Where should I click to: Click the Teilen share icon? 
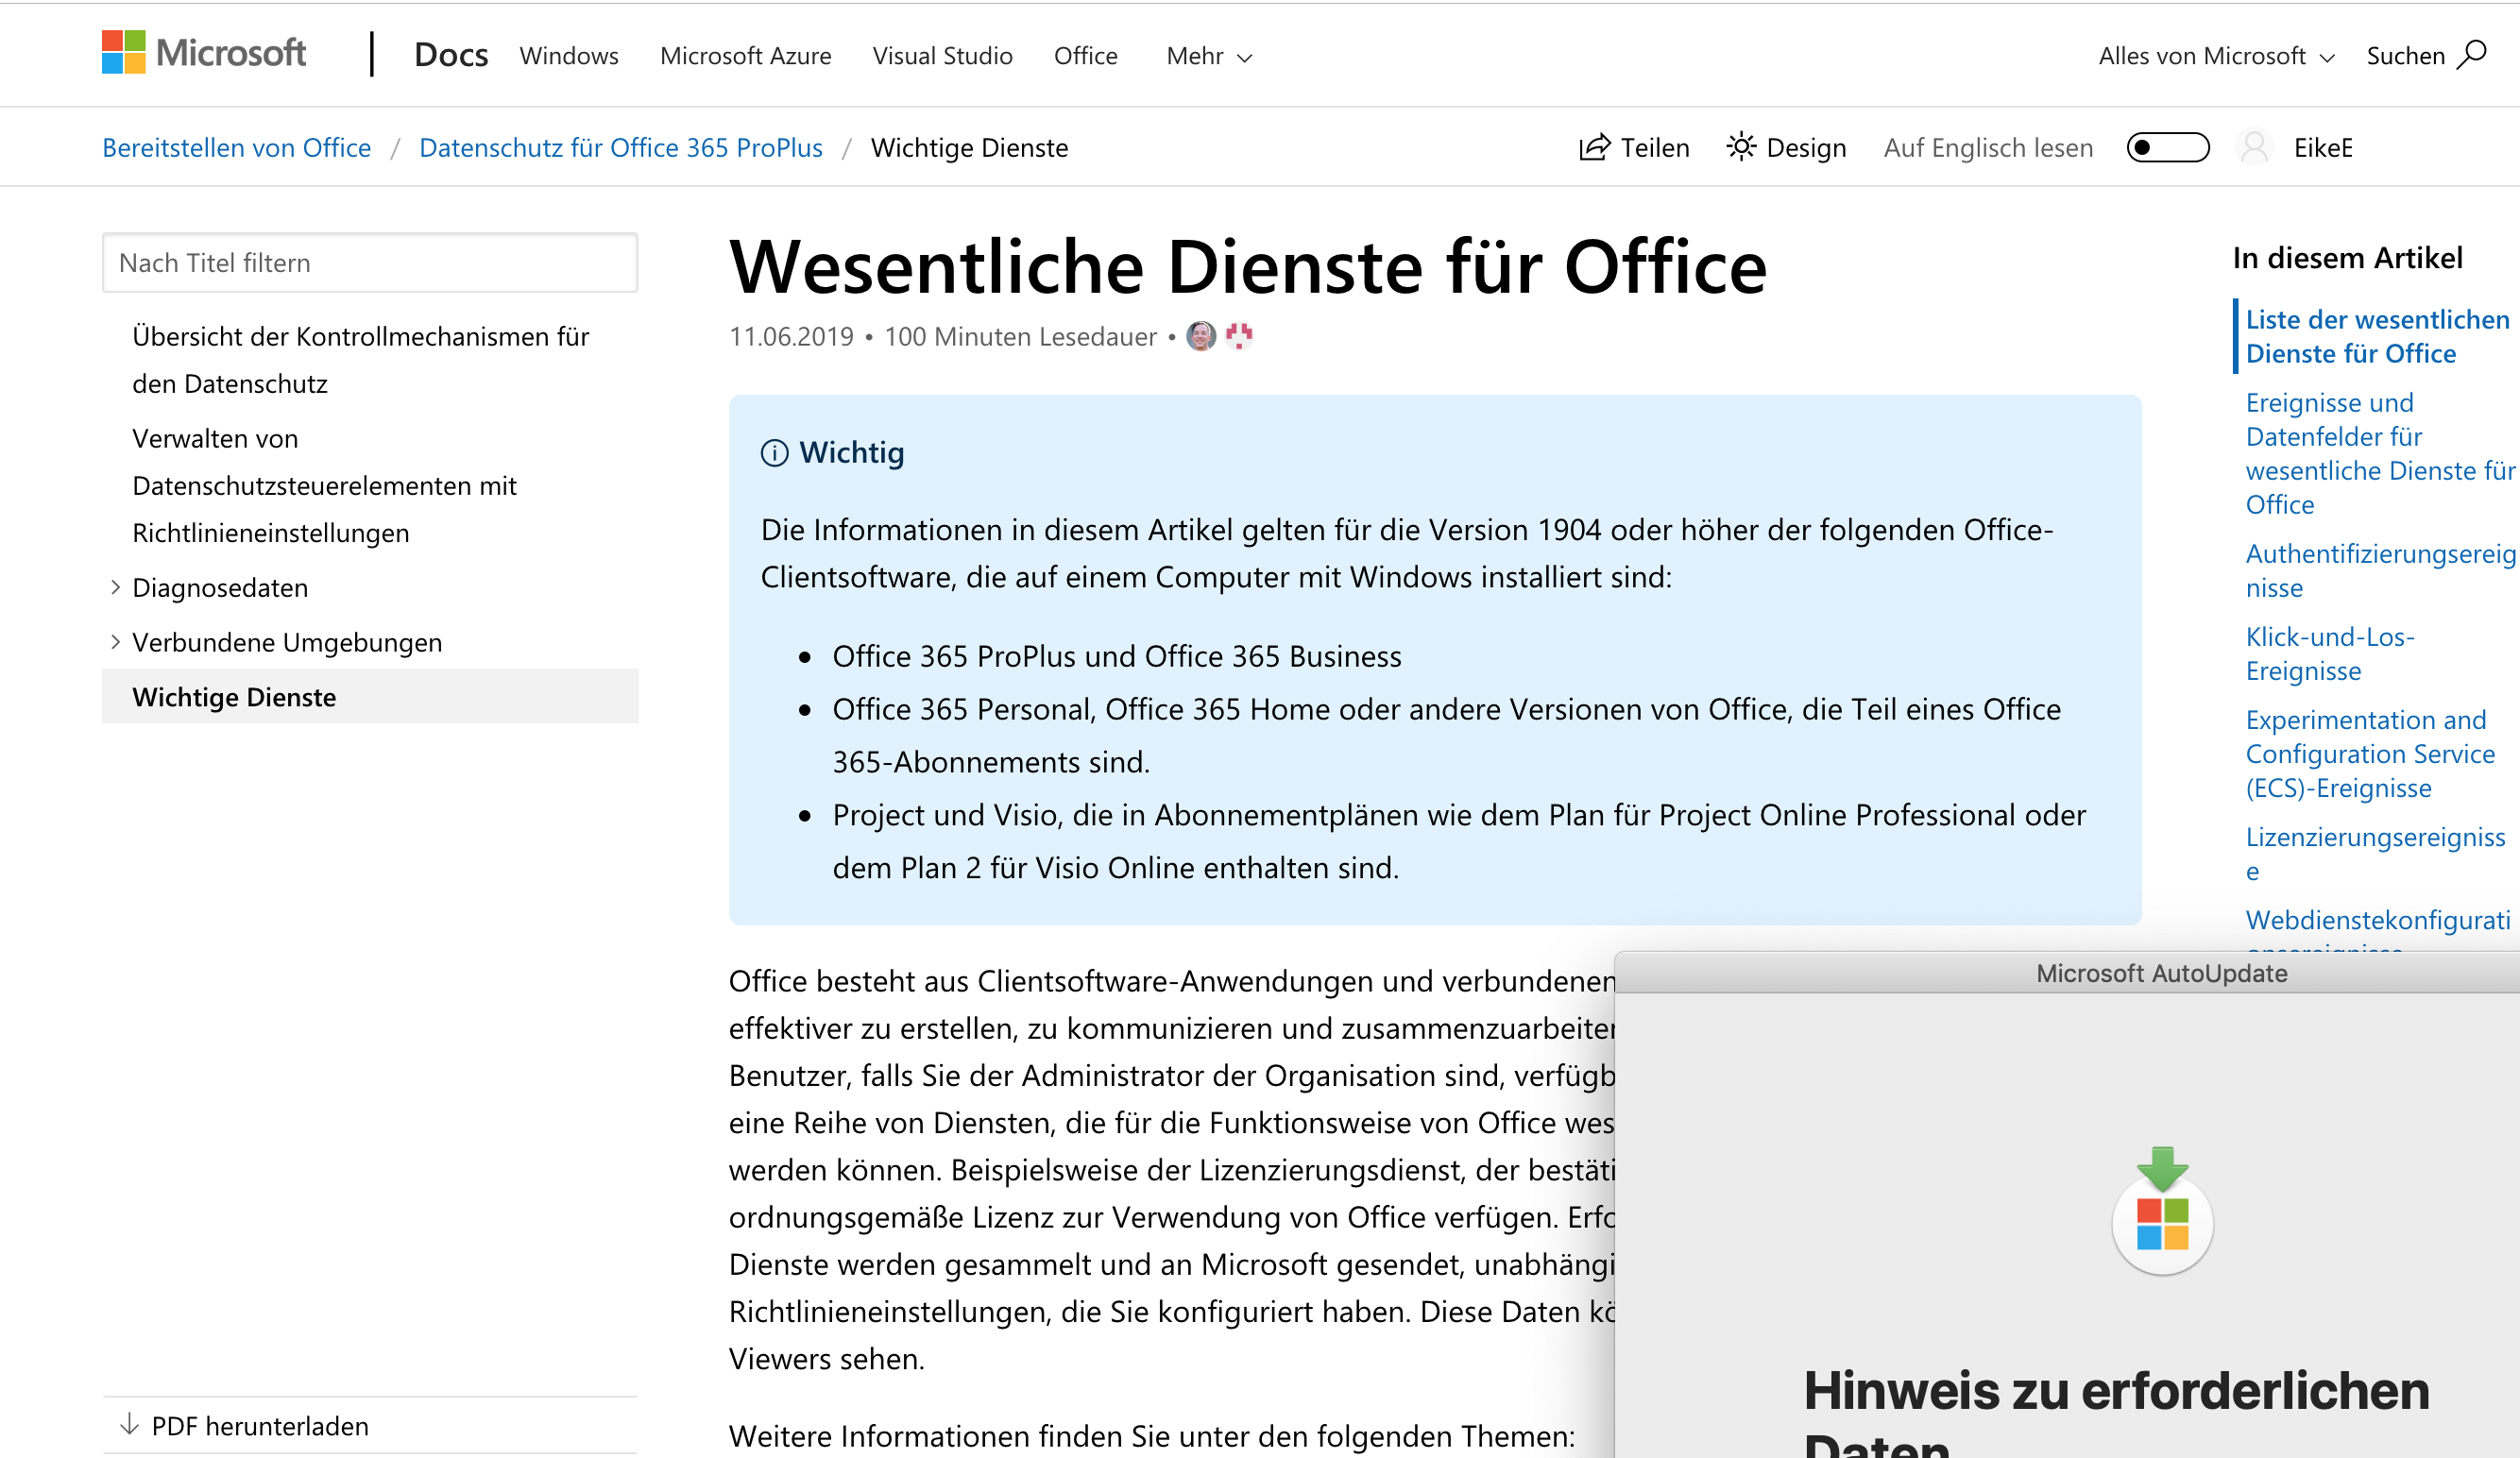[1594, 148]
